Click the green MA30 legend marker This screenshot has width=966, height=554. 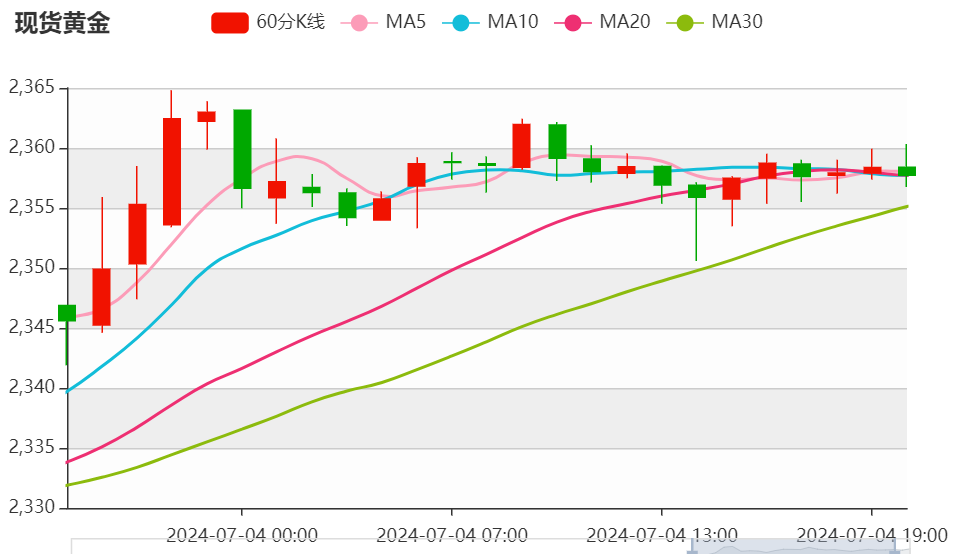click(684, 23)
